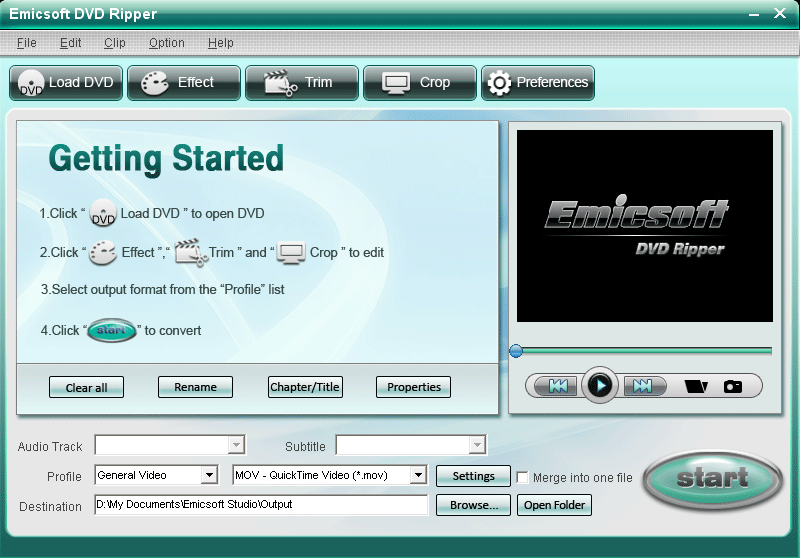Open the snapshot folder icon

pyautogui.click(x=695, y=386)
